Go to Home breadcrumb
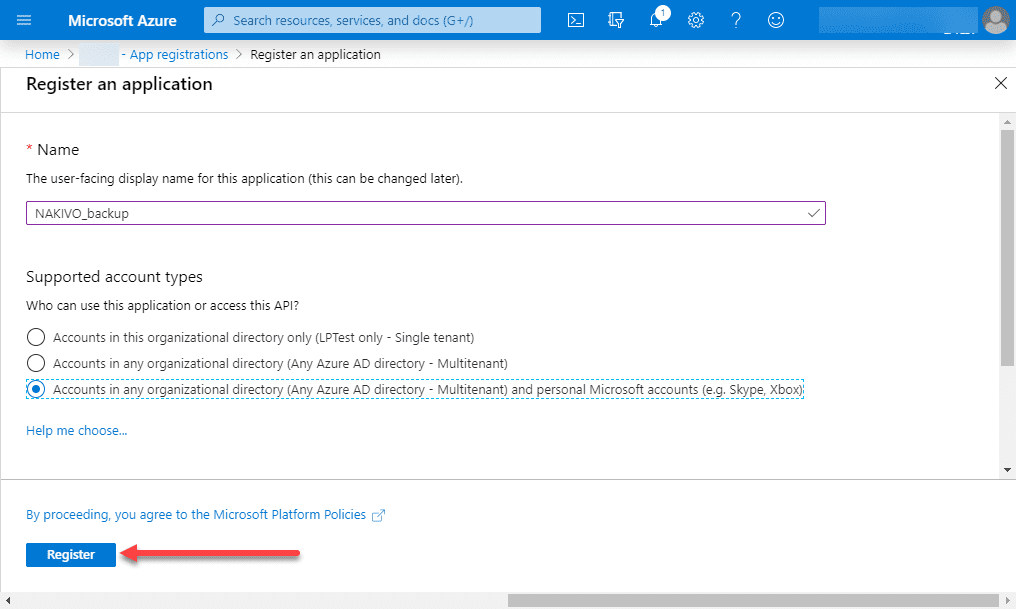The width and height of the screenshot is (1016, 609). pyautogui.click(x=42, y=54)
